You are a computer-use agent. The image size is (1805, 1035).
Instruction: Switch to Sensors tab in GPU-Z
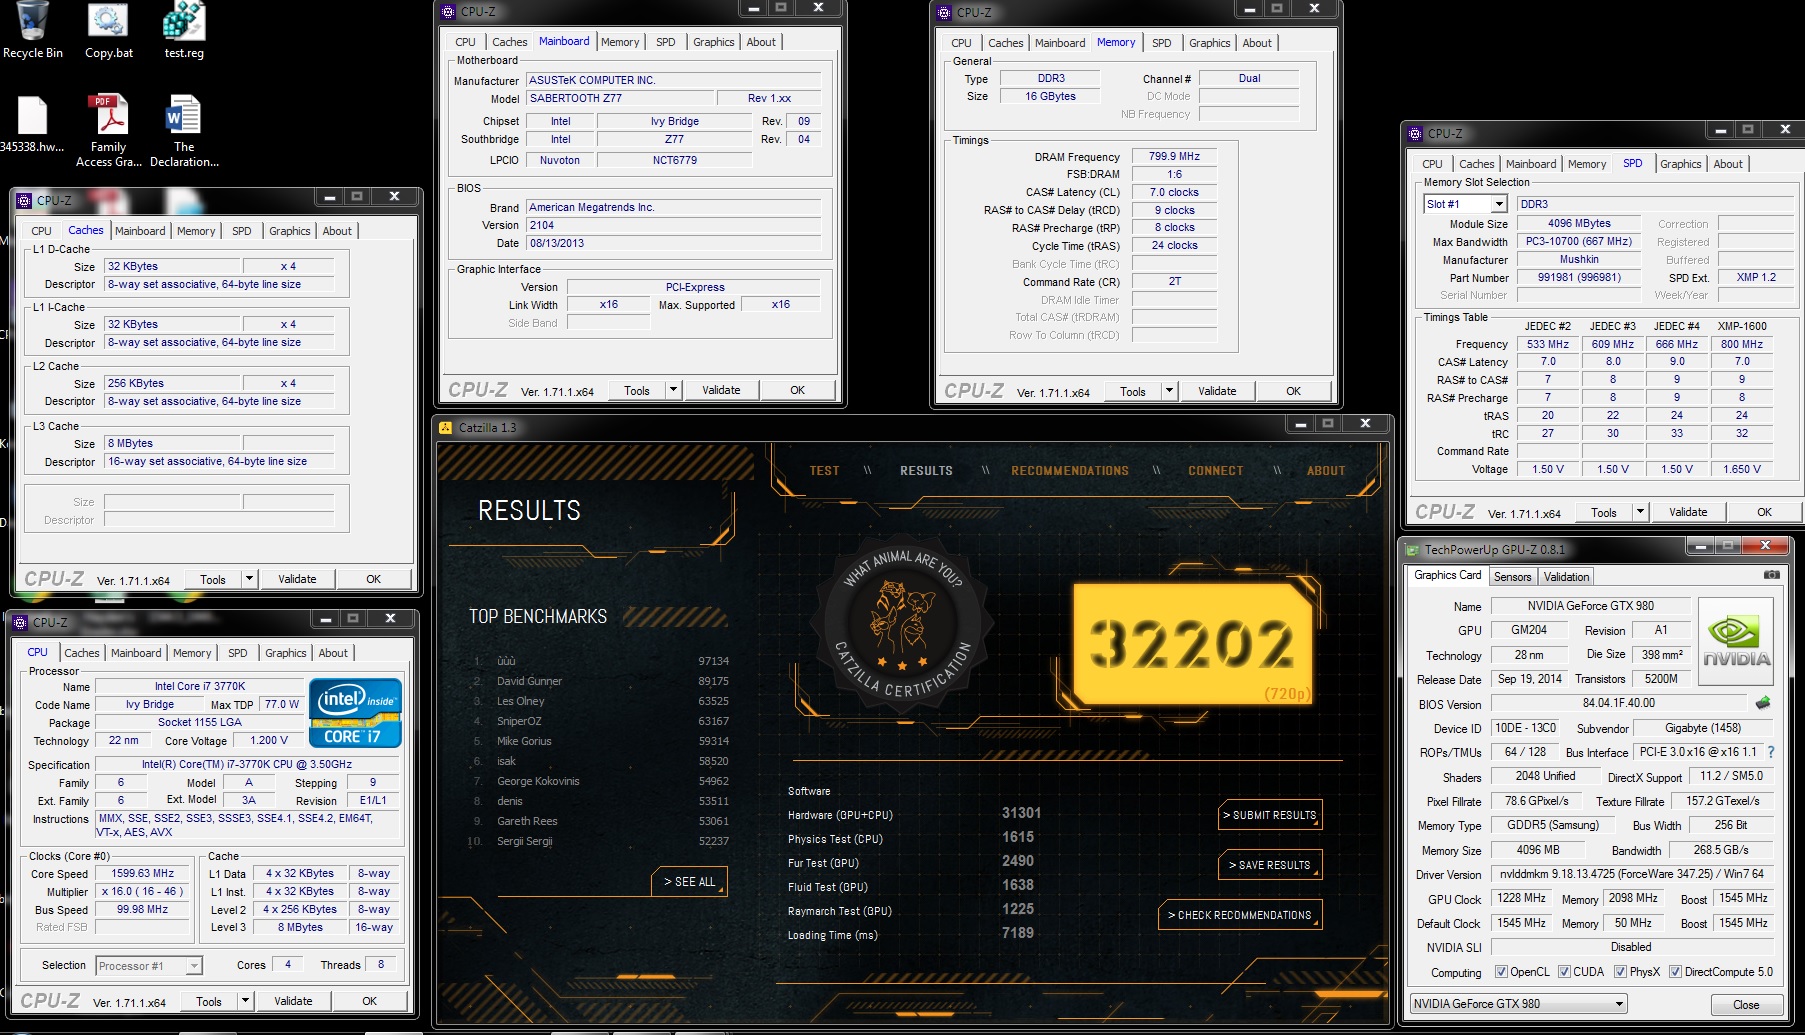(x=1512, y=576)
